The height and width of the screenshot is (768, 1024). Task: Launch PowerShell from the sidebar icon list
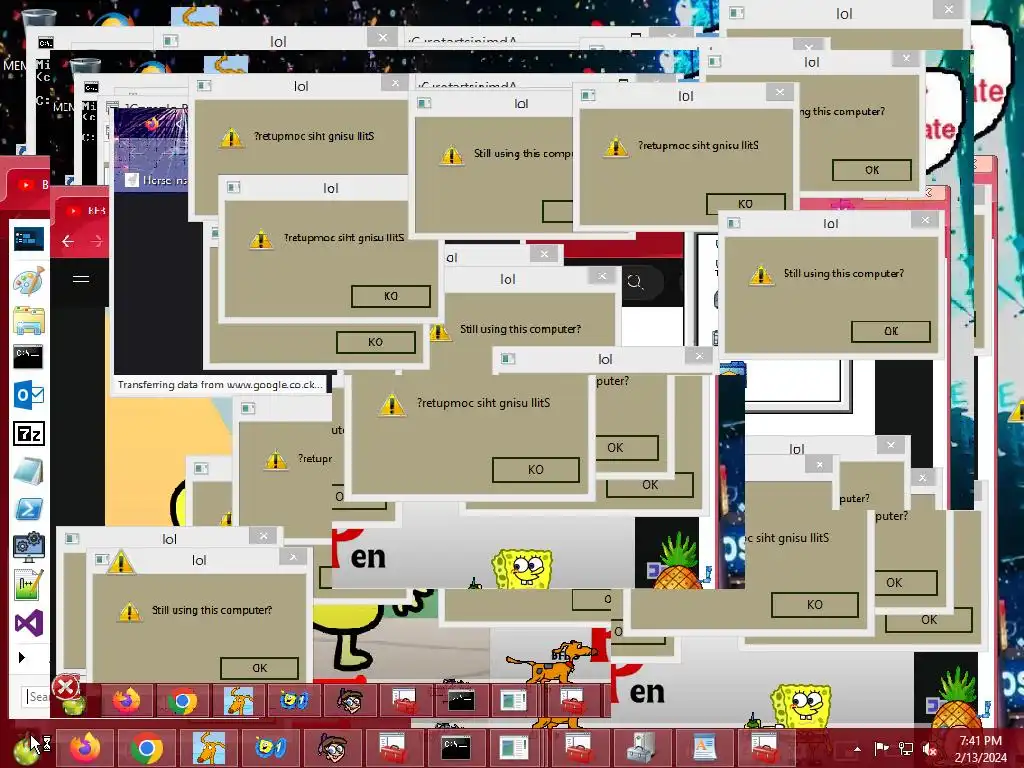coord(29,509)
